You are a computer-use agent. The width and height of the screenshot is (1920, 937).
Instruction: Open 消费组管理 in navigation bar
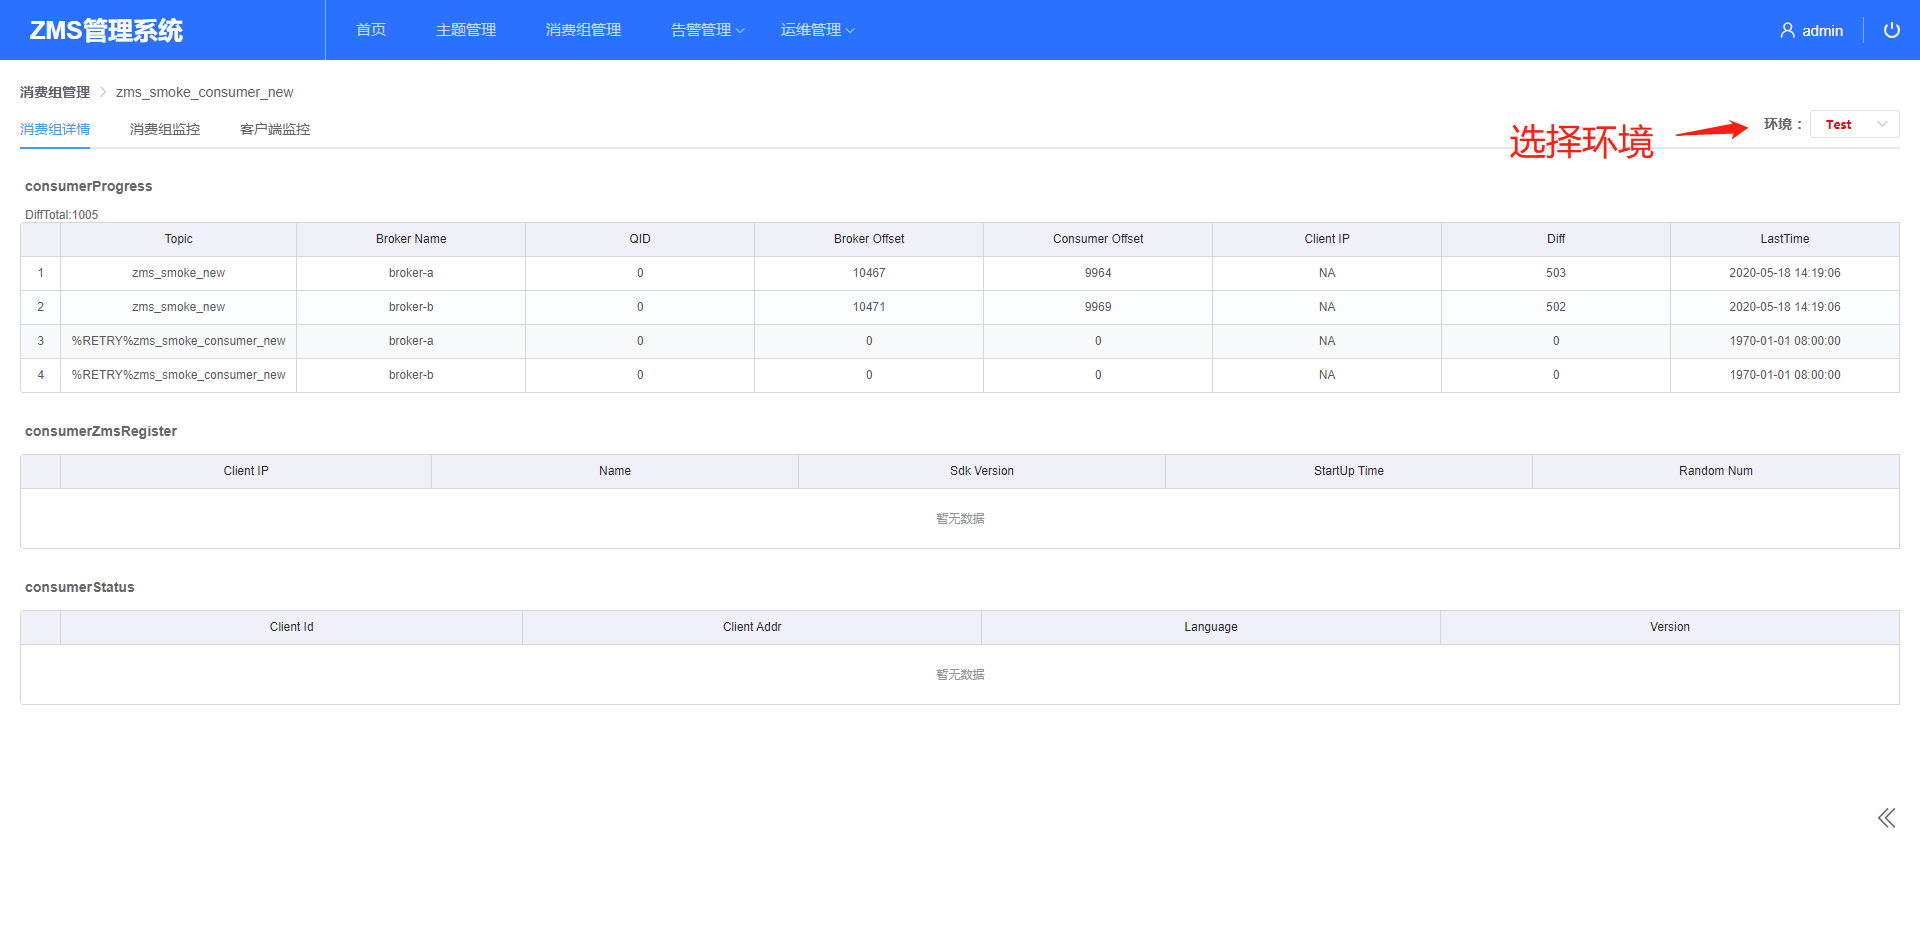click(583, 30)
